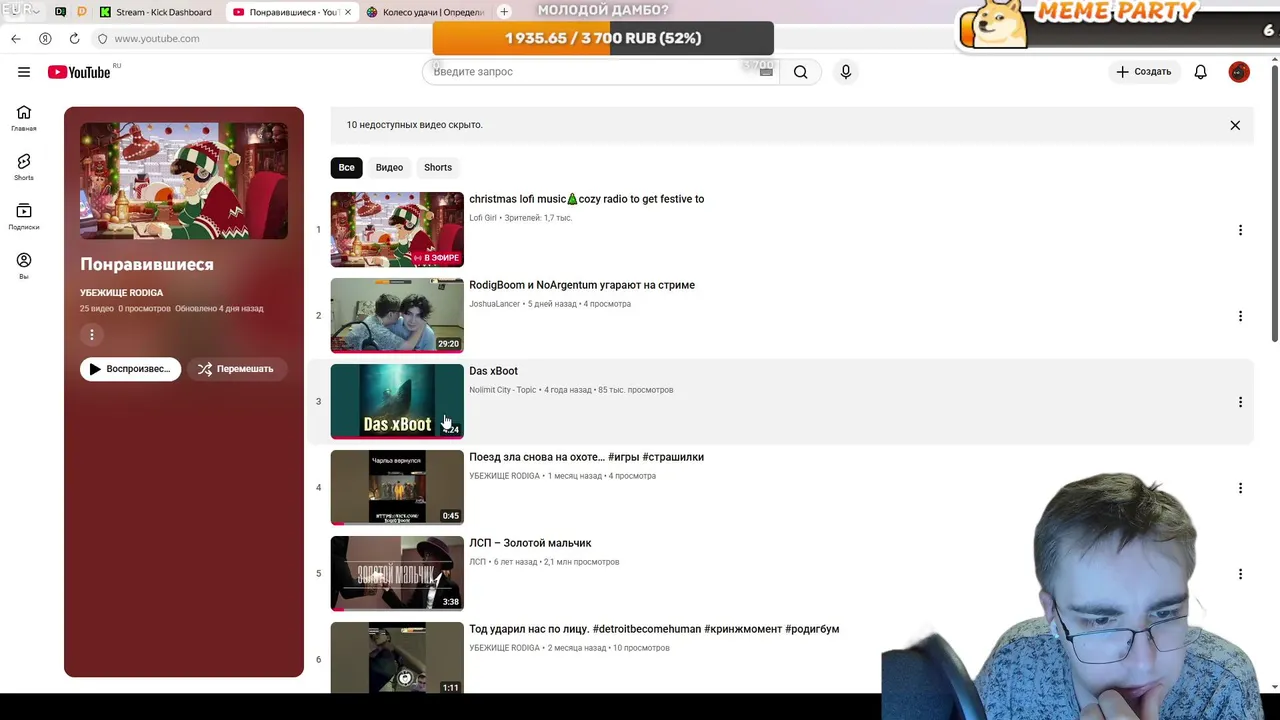Open Shorts in the left sidebar

(x=24, y=167)
